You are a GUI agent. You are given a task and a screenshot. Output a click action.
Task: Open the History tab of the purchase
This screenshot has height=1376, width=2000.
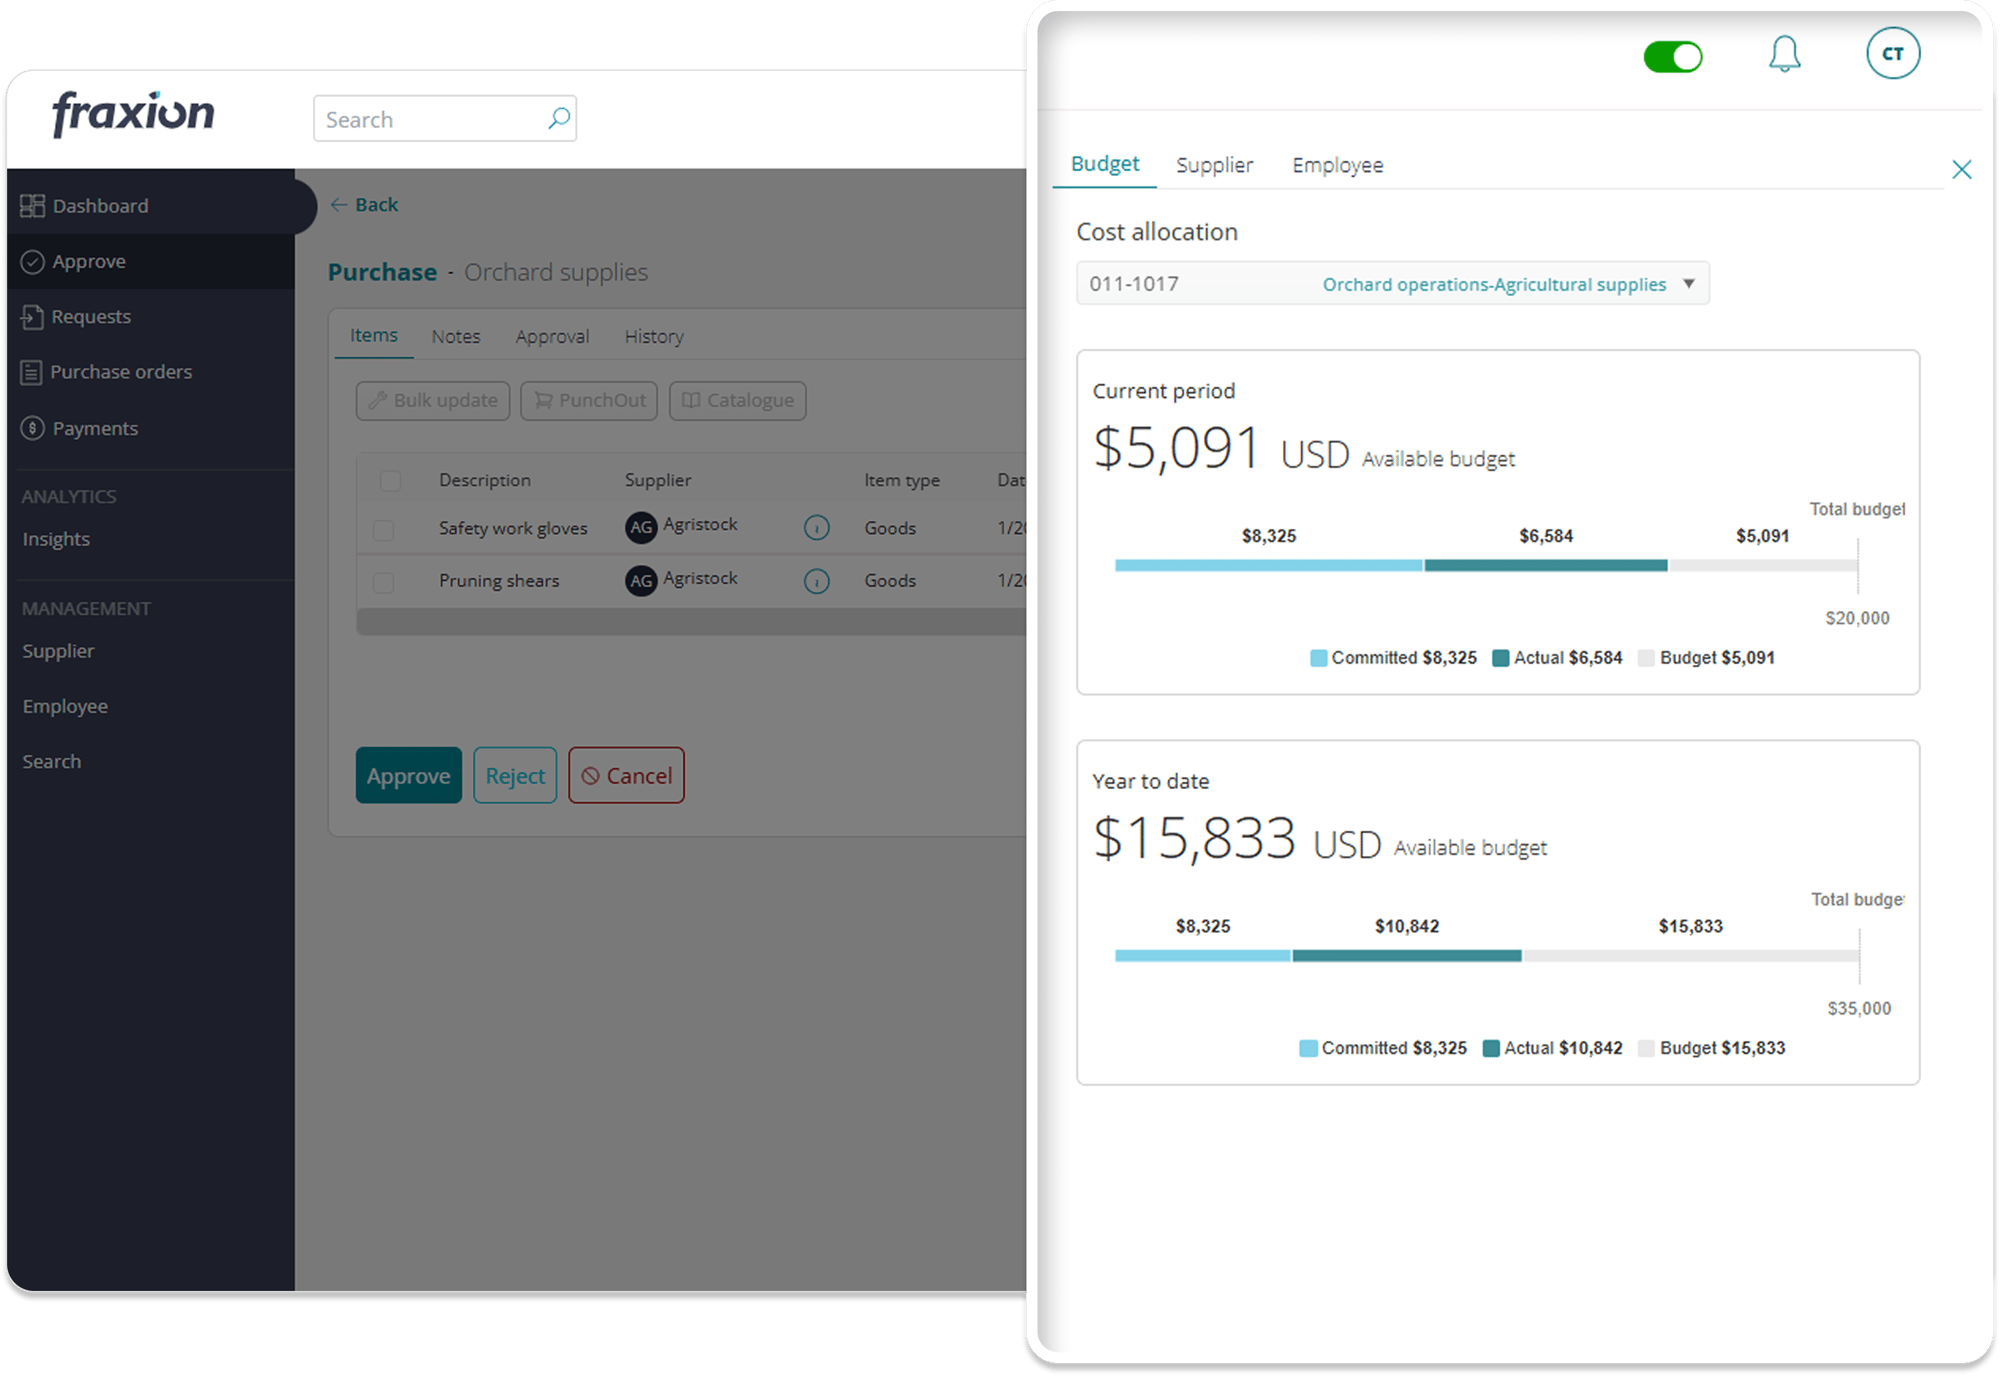[x=654, y=336]
